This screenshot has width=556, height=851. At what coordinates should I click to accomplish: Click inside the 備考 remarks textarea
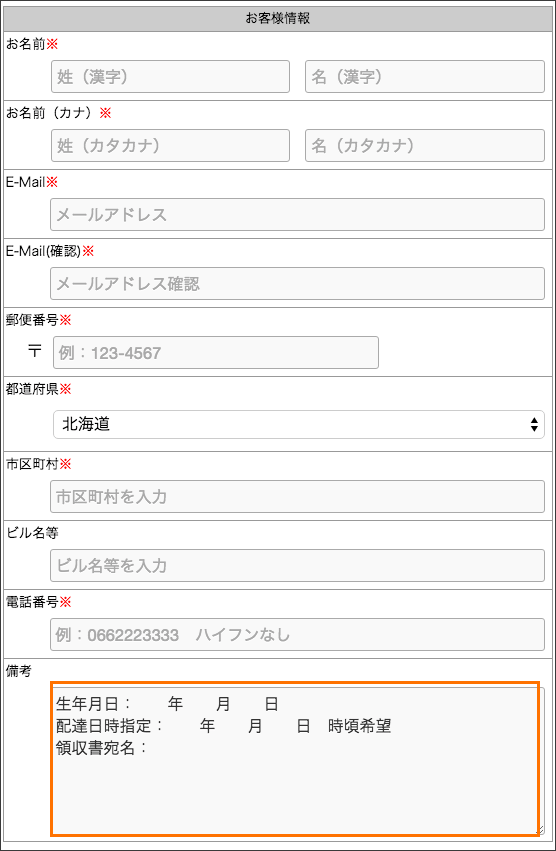click(298, 760)
